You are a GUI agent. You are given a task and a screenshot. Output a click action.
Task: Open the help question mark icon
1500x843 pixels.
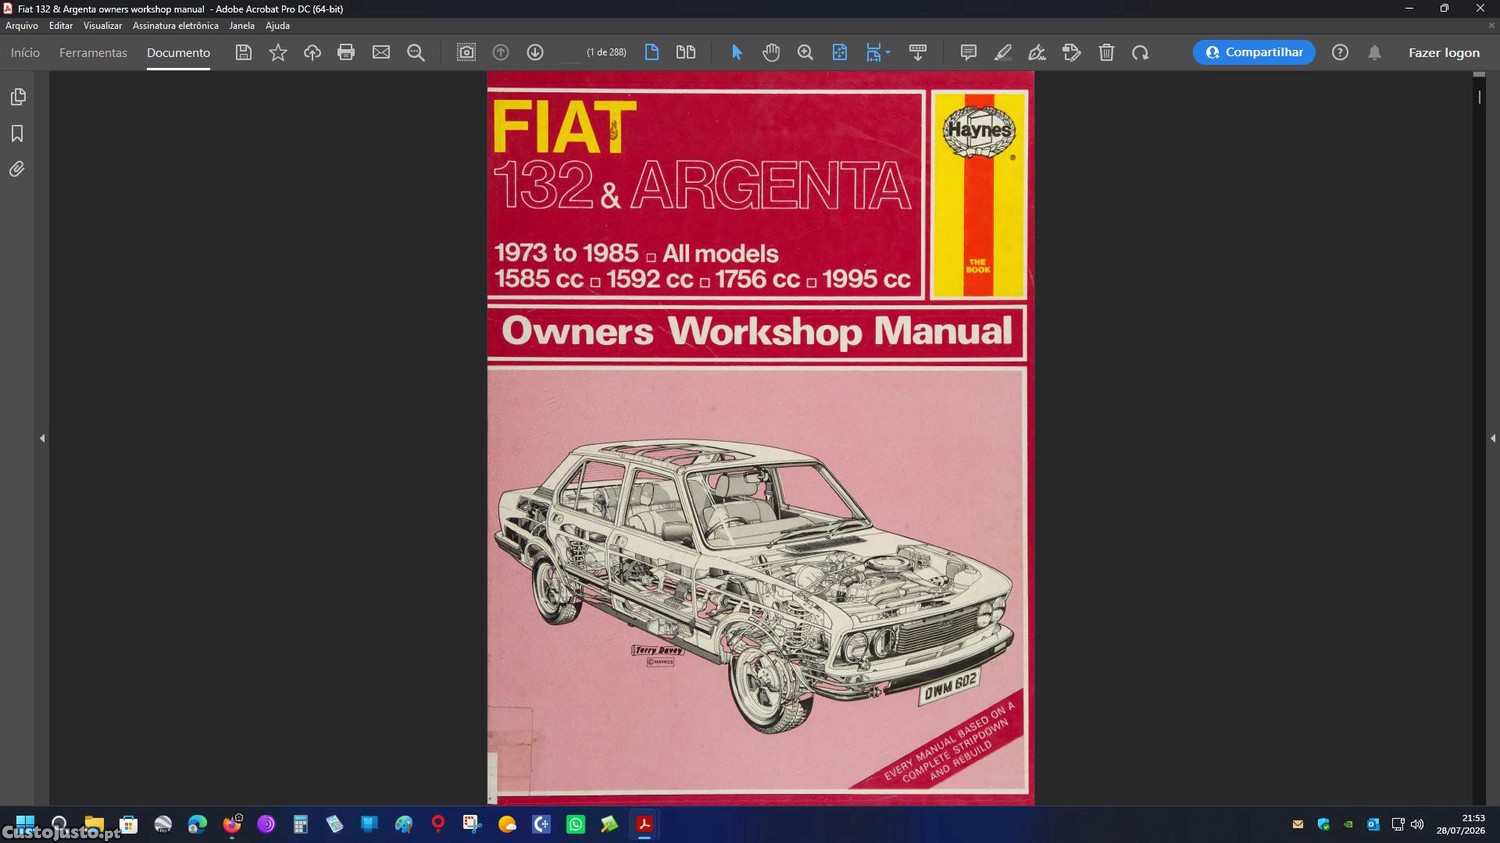(1340, 52)
